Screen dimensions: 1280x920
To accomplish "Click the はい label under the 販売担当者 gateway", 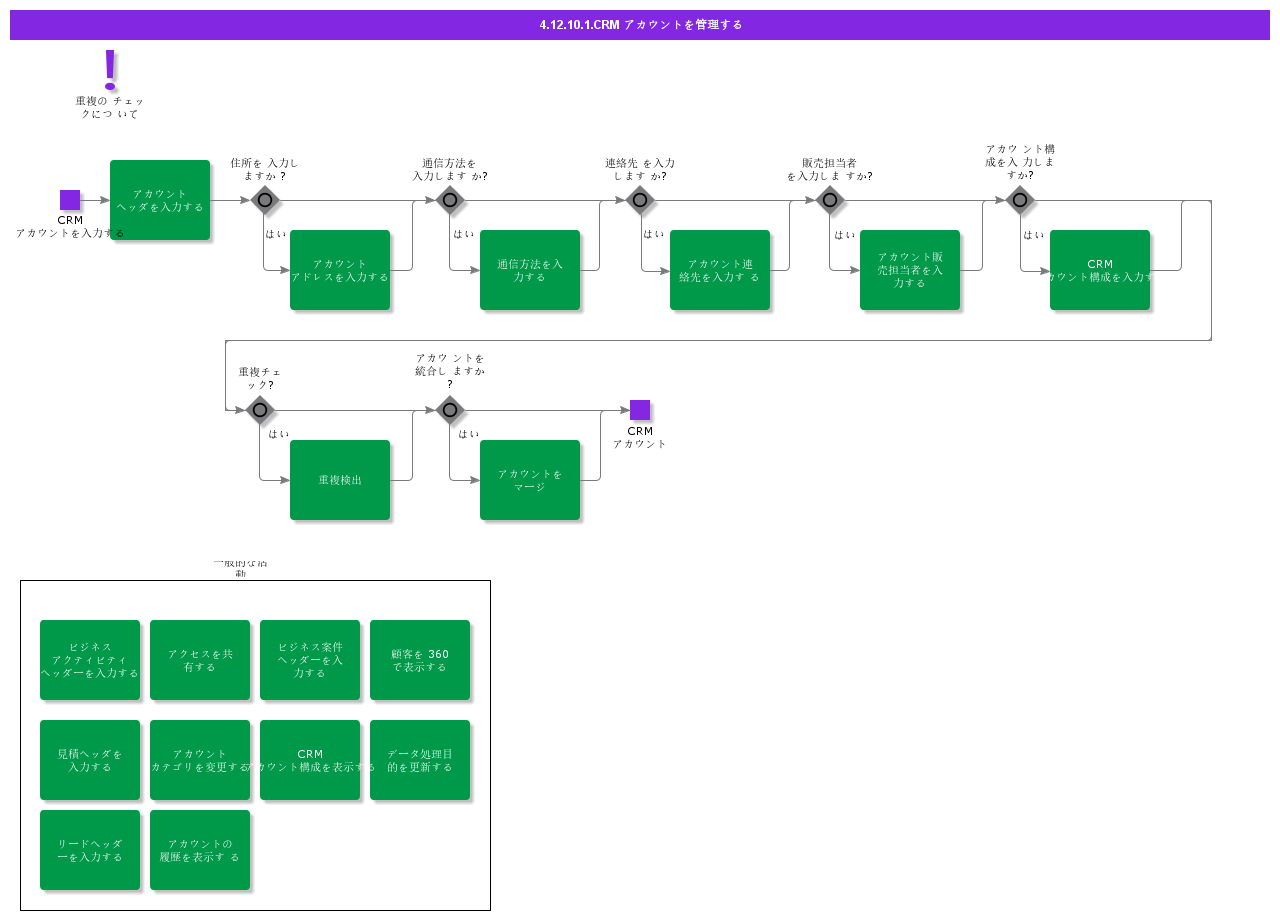I will click(845, 235).
